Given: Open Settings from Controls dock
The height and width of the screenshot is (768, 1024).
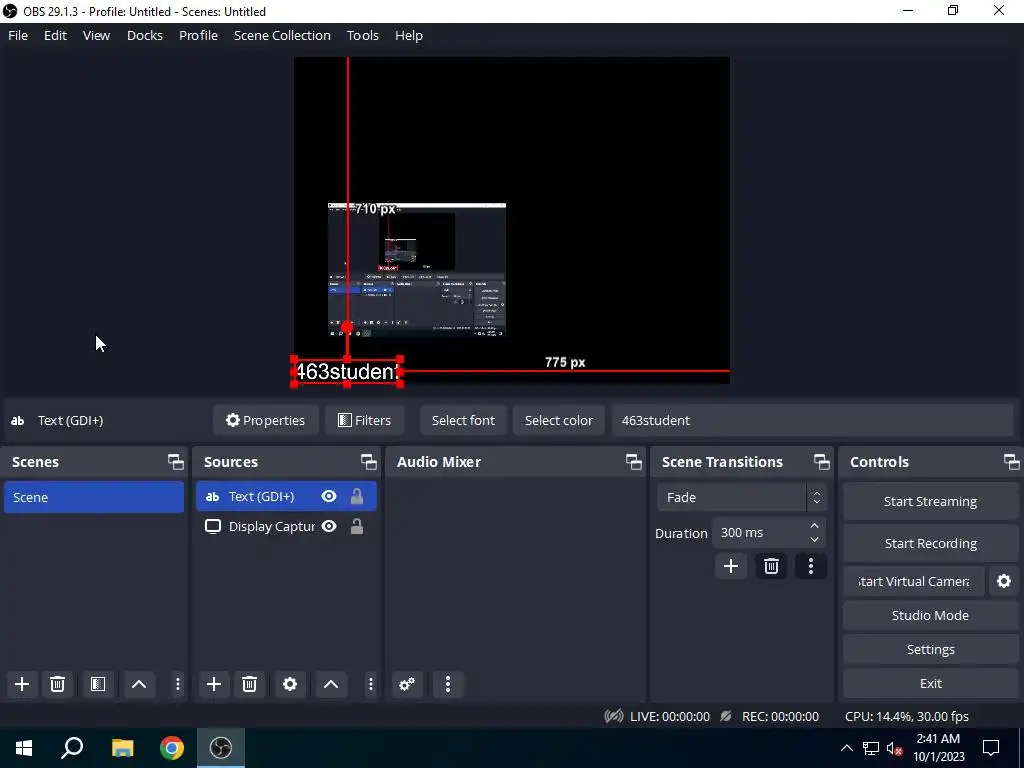Looking at the screenshot, I should [930, 648].
